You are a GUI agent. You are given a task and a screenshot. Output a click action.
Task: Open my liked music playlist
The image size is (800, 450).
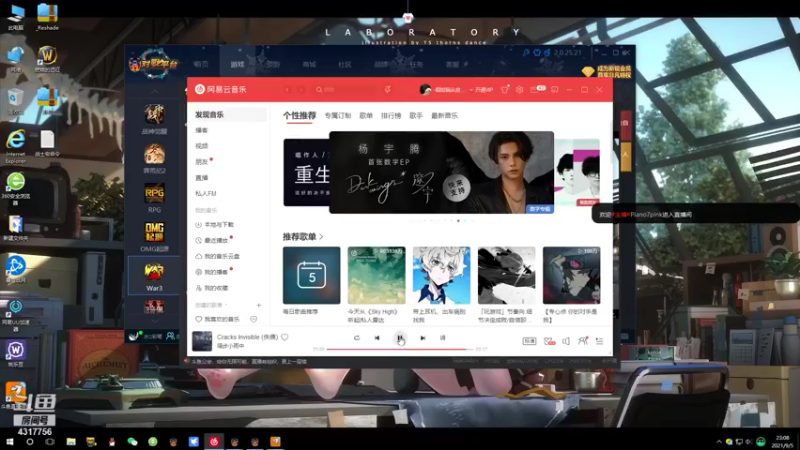point(218,319)
